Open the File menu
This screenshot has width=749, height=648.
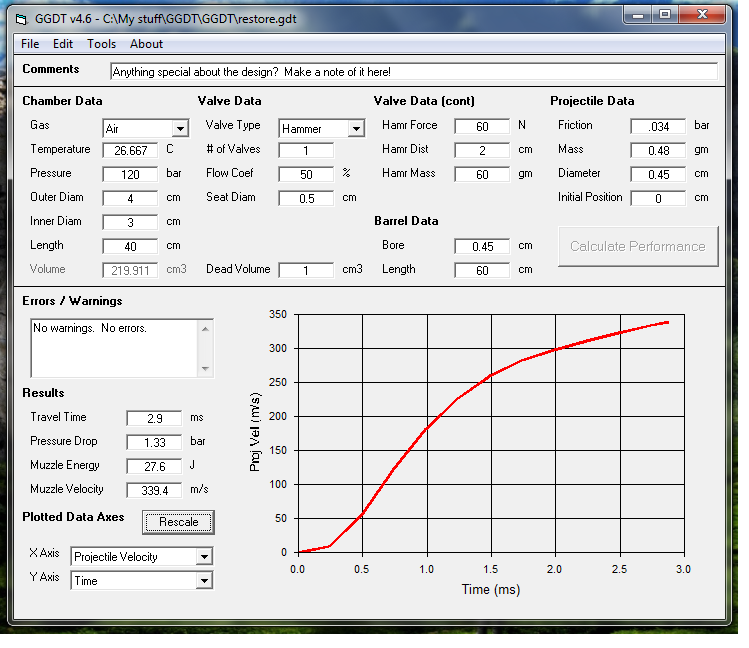30,44
